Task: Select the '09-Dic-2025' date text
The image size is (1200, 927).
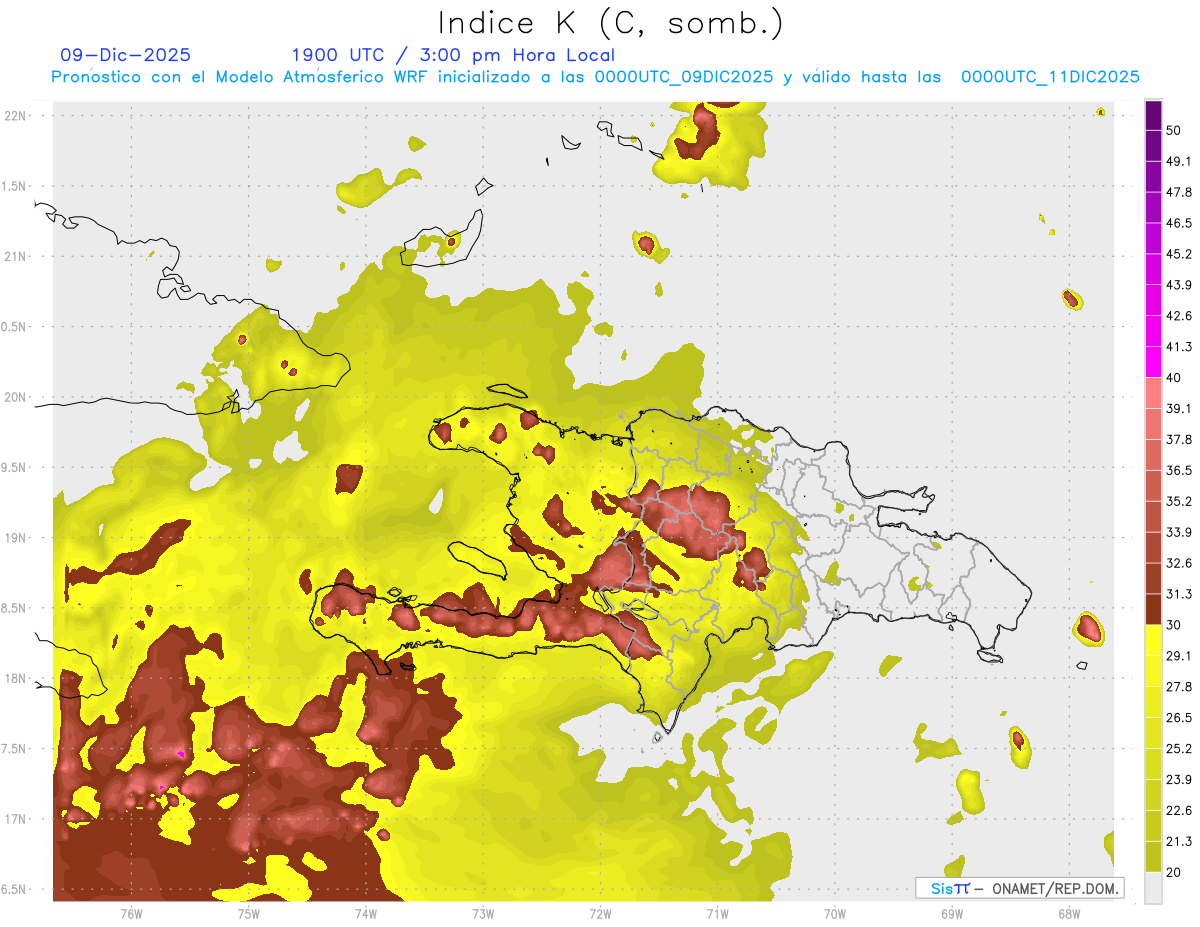Action: 125,55
